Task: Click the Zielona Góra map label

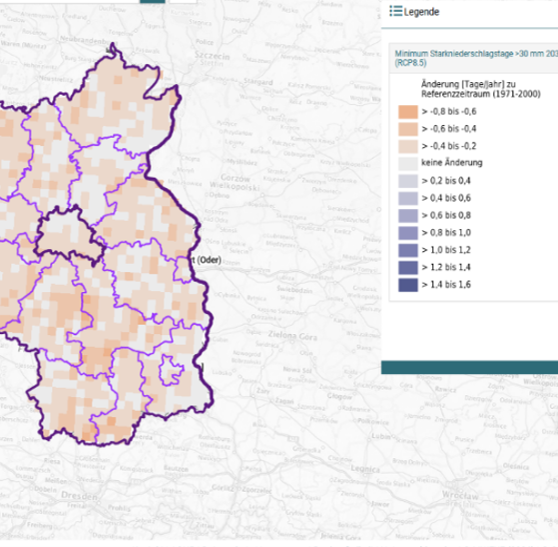Action: pyautogui.click(x=293, y=336)
